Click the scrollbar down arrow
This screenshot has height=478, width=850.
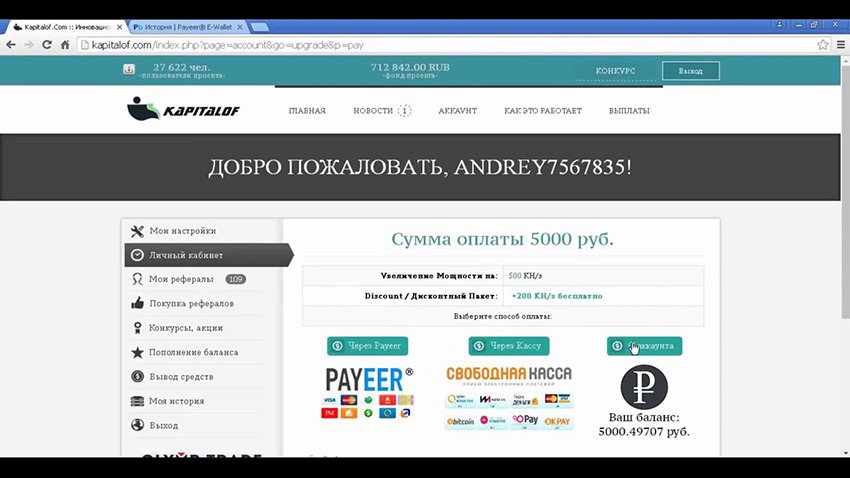(x=845, y=453)
